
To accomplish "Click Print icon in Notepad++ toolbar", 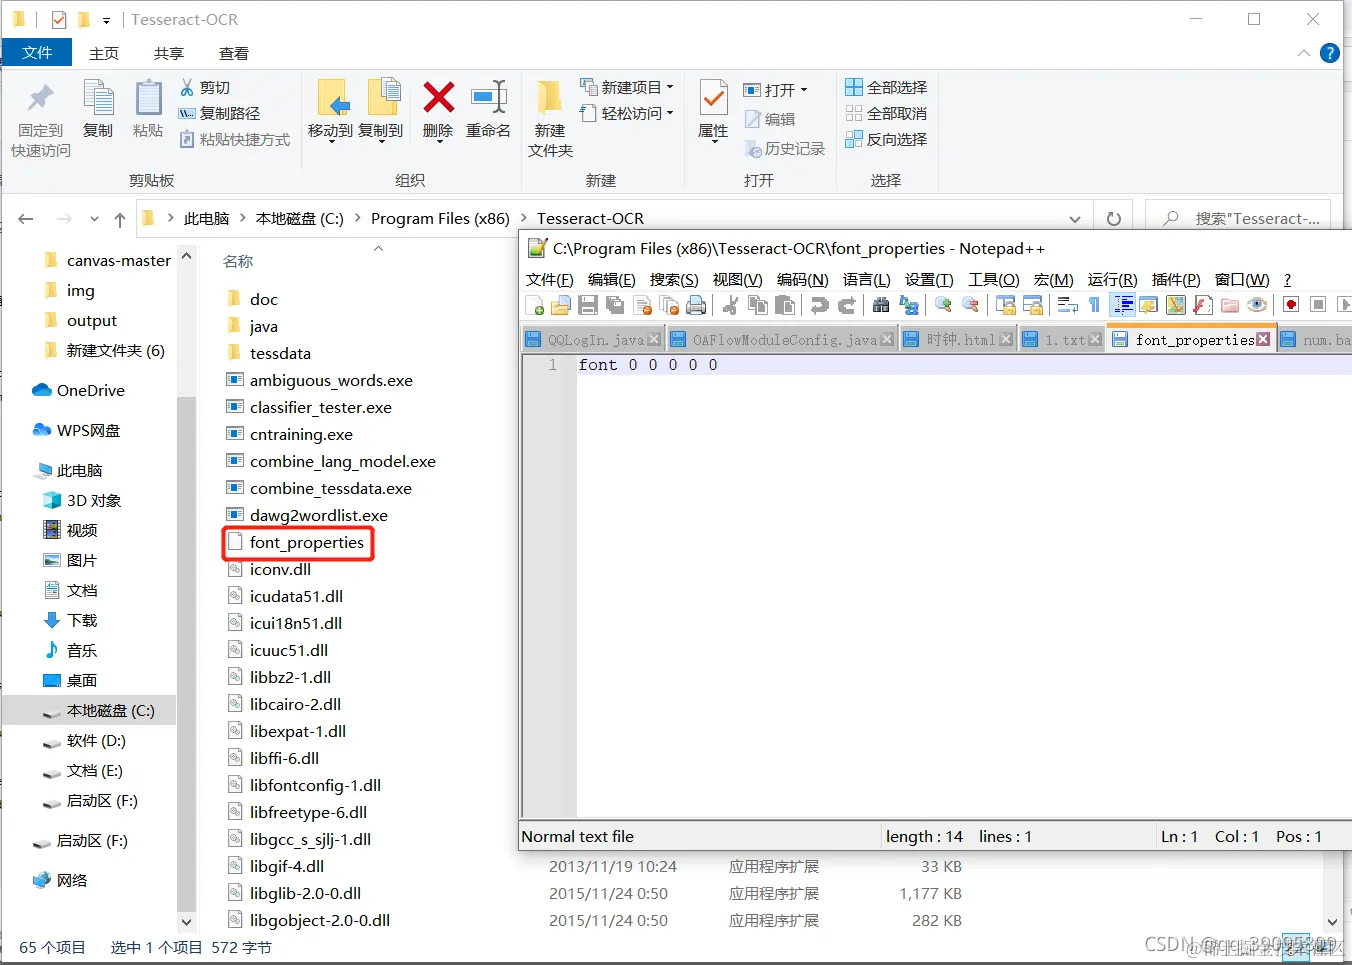I will 696,305.
